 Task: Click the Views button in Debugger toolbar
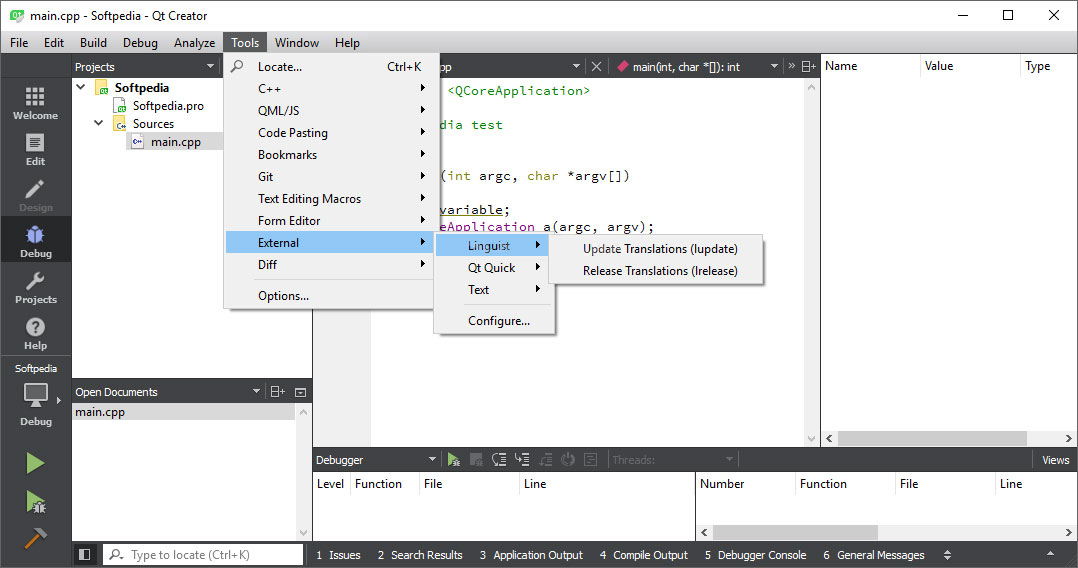(1055, 460)
